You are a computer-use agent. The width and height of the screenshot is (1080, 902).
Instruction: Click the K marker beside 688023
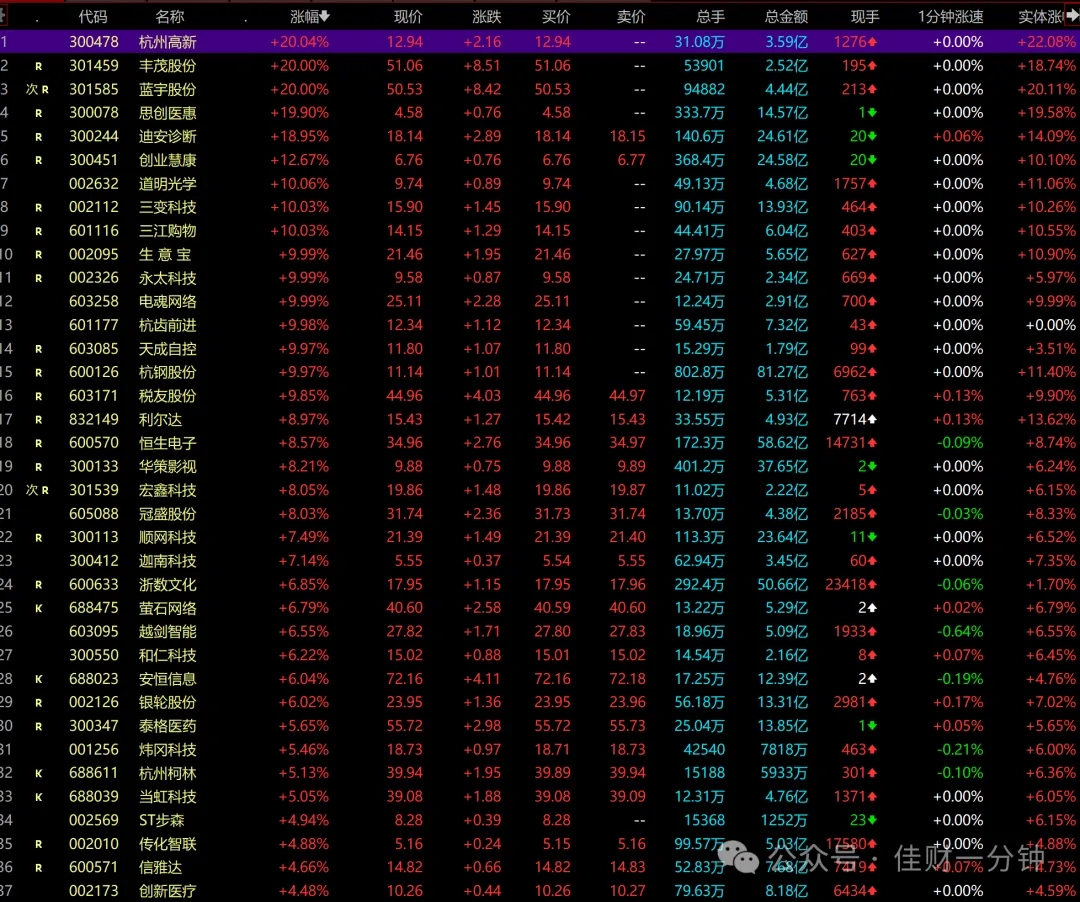coord(39,680)
